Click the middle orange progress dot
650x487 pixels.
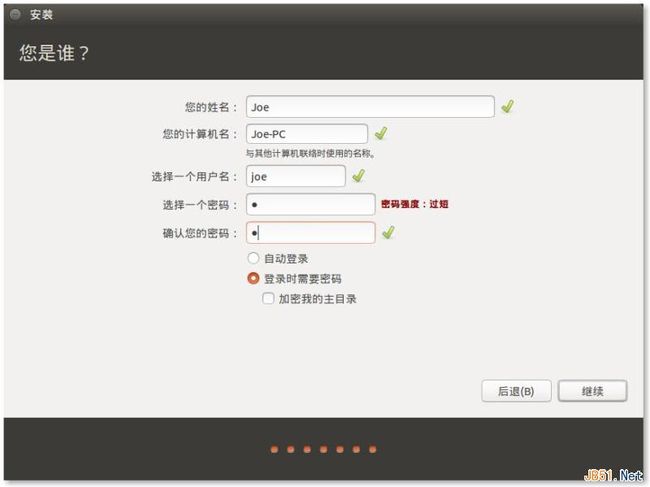(323, 450)
